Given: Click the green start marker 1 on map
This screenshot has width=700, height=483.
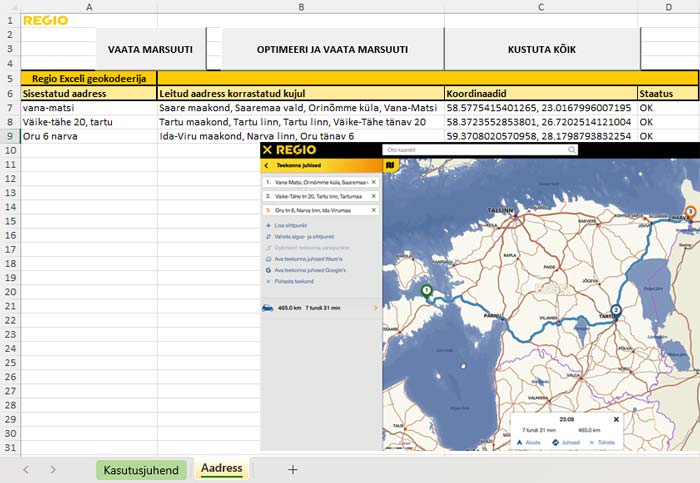Looking at the screenshot, I should click(x=426, y=290).
